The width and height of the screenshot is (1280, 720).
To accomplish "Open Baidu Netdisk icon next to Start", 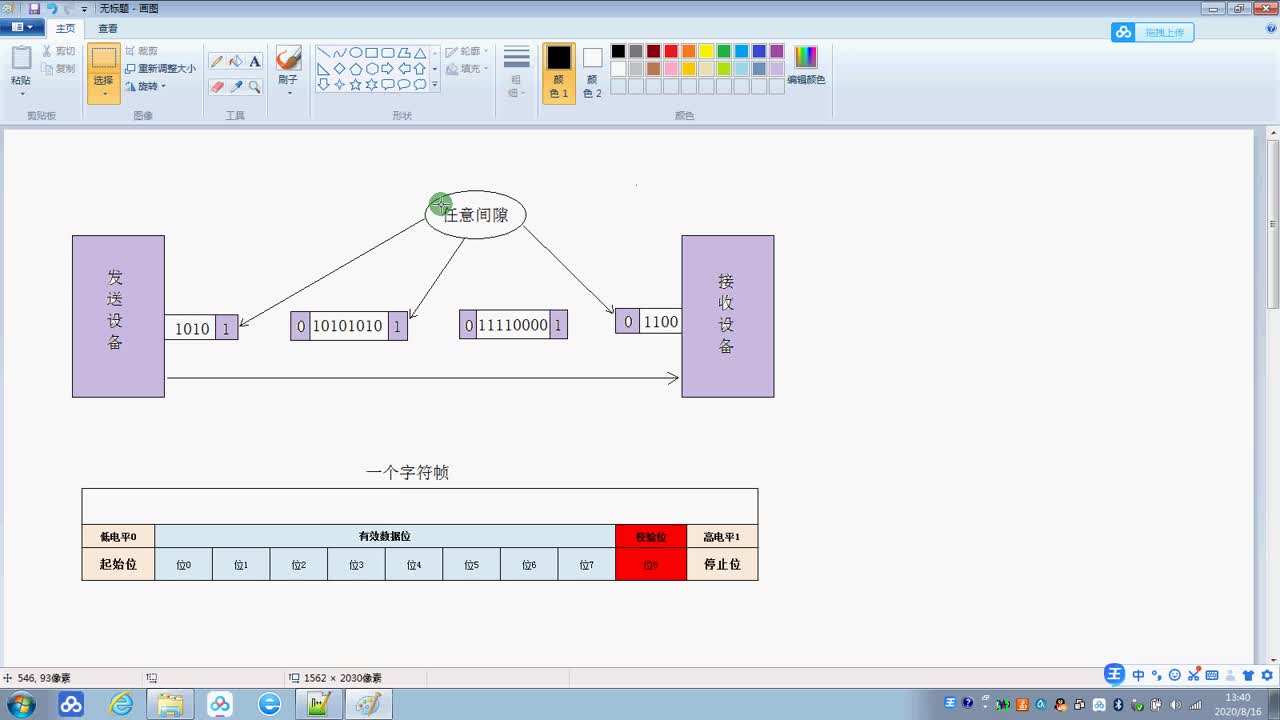I will pyautogui.click(x=71, y=704).
